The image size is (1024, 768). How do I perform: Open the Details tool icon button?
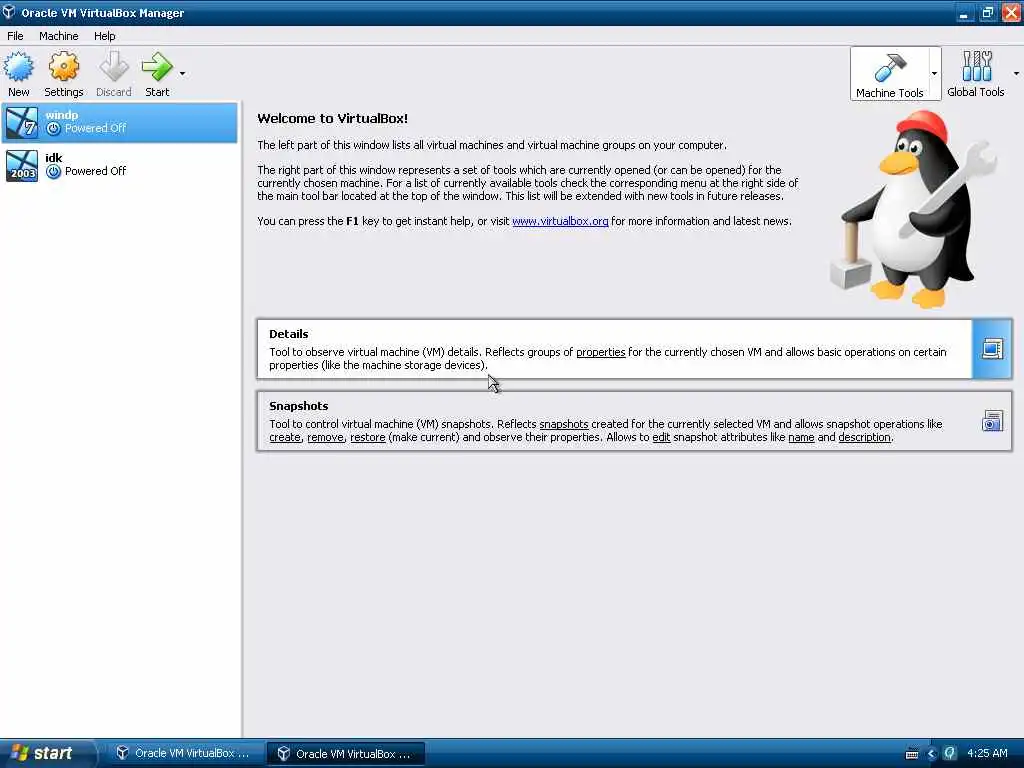[x=992, y=349]
